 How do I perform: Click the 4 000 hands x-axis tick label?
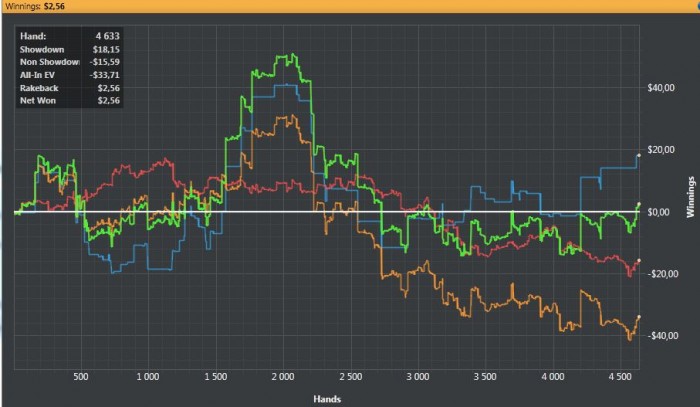(553, 377)
